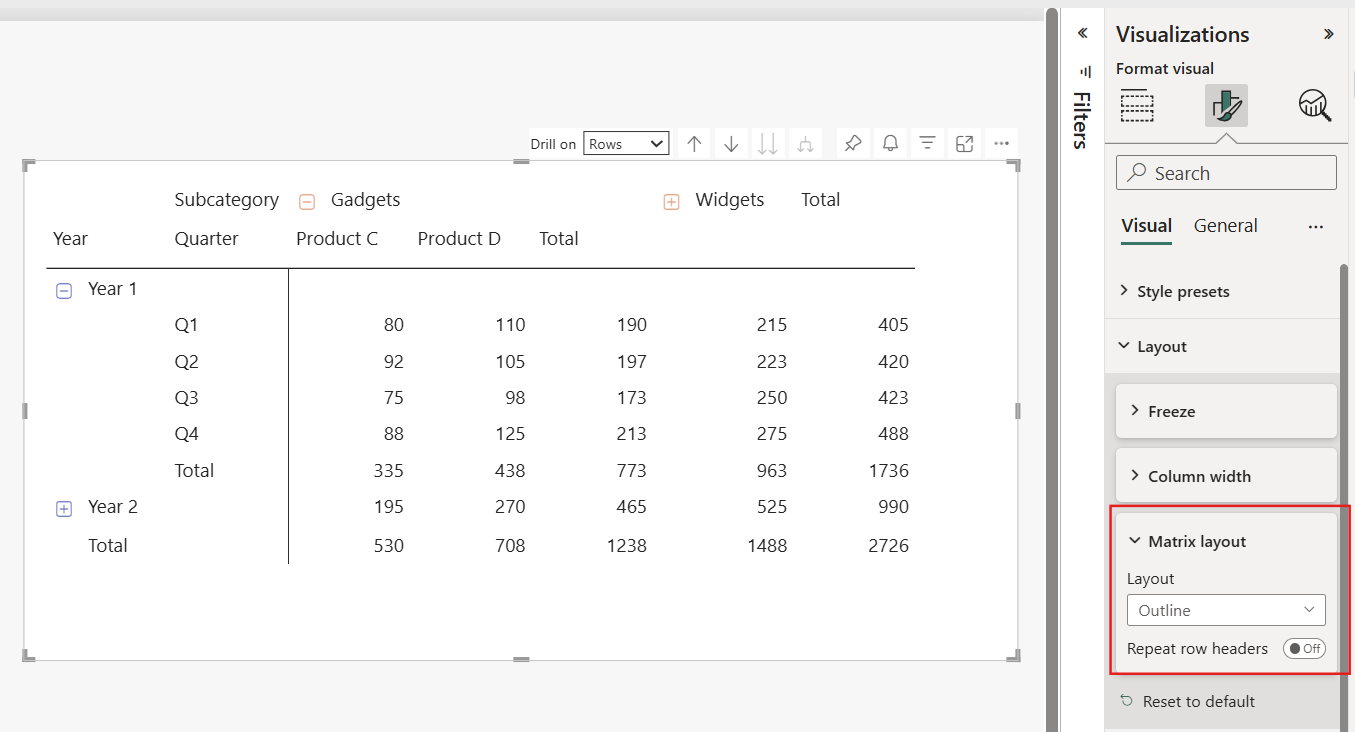1355x732 pixels.
Task: Click the Year 1 quarter Total row label
Action: (x=194, y=471)
